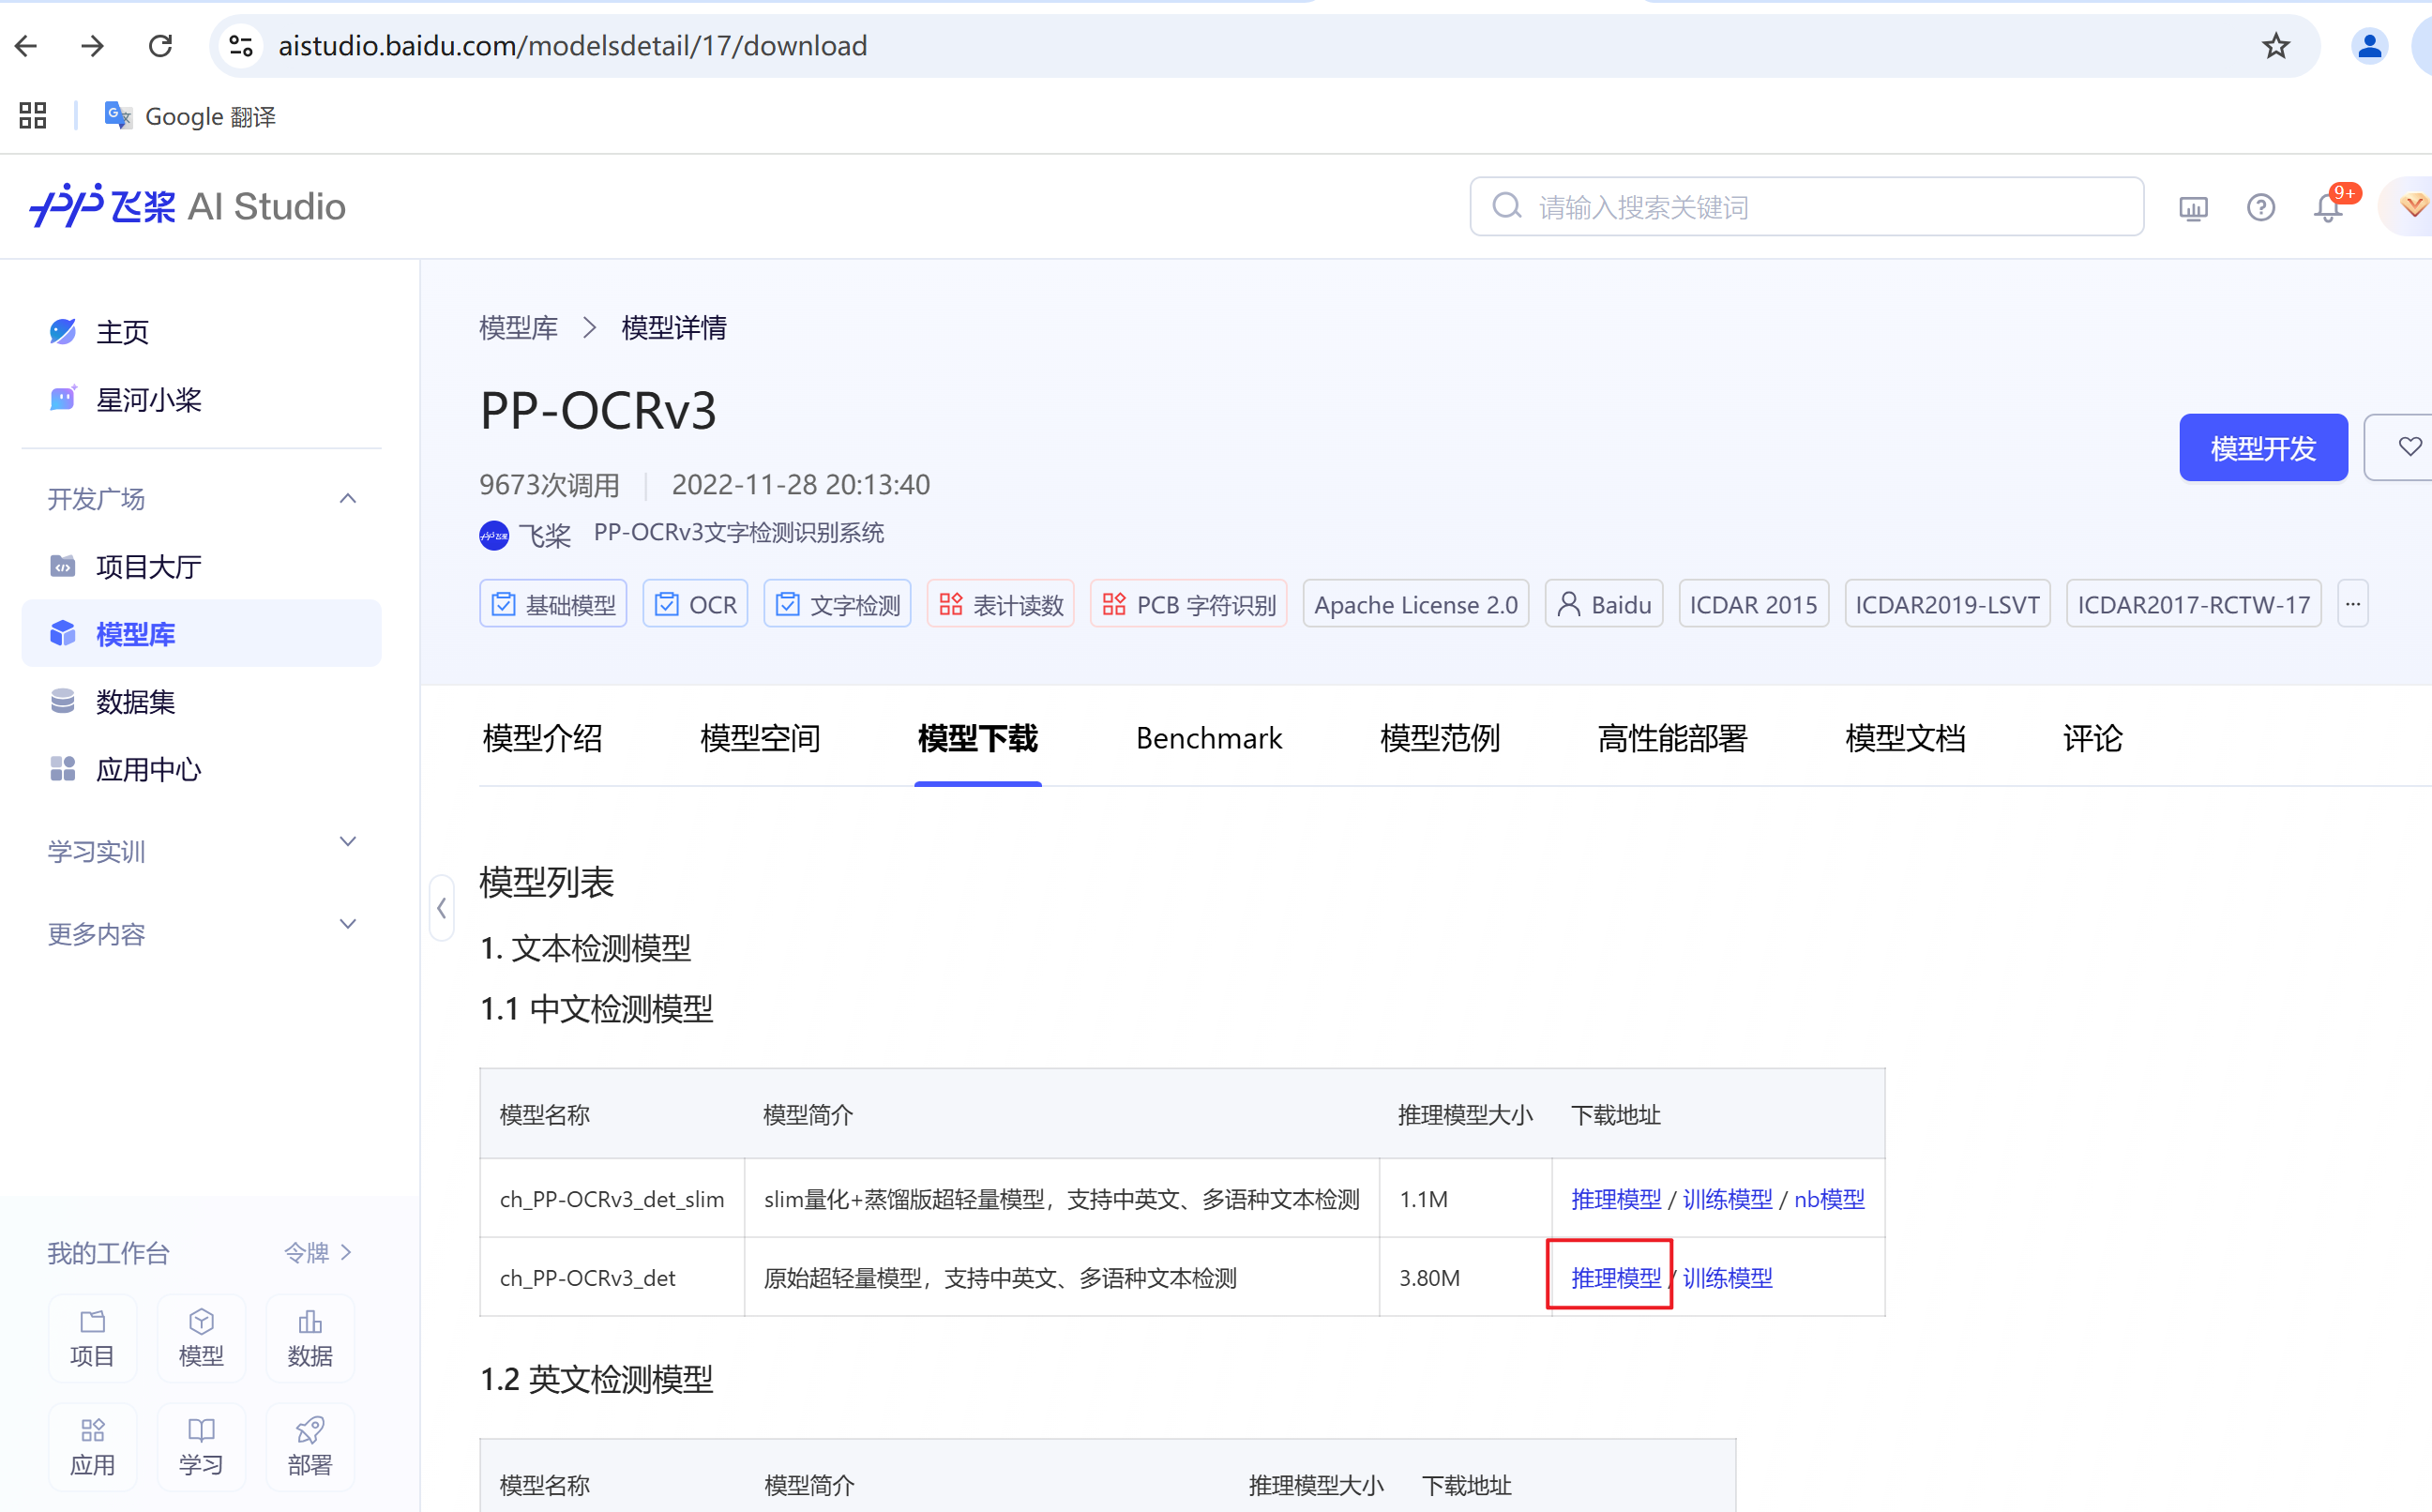Screen dimensions: 2432x1512
Task: Click the ellipsis to show more tags
Action: pyautogui.click(x=2353, y=603)
